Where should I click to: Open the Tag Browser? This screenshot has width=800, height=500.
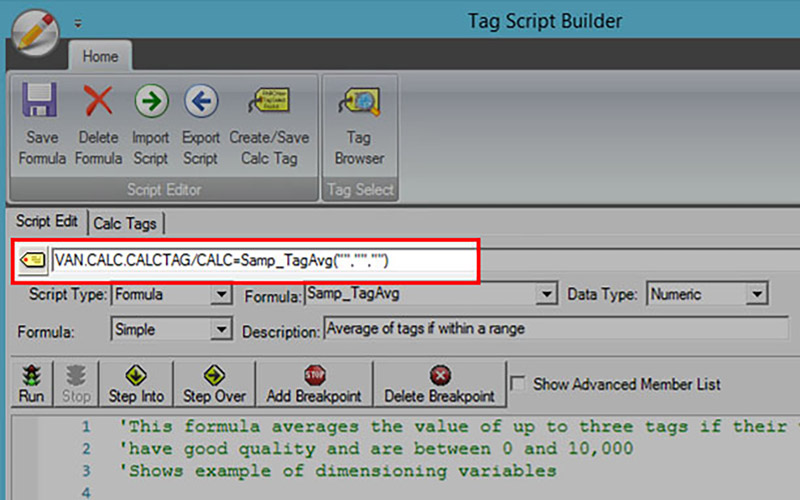360,124
